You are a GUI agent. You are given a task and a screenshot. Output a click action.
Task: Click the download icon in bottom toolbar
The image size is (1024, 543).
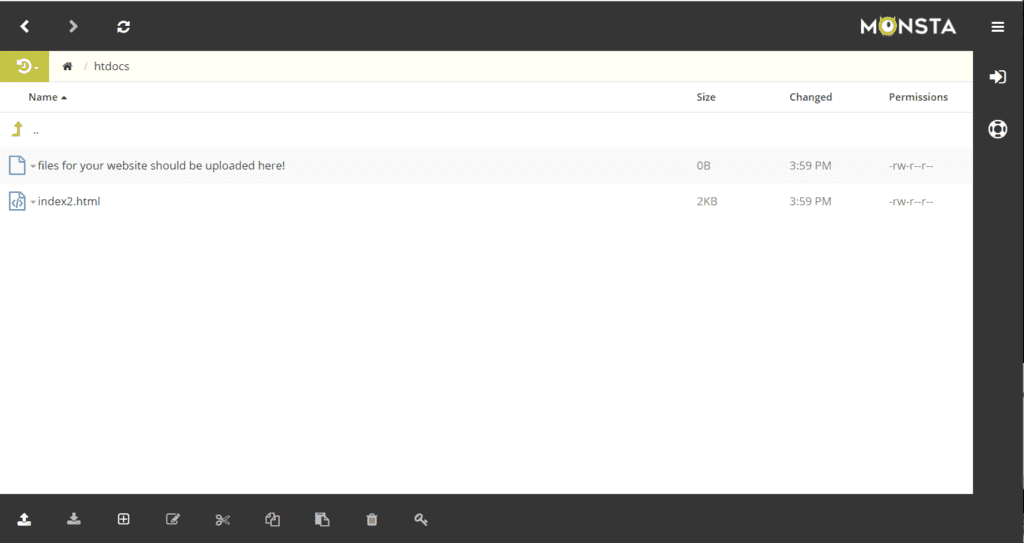[x=74, y=519]
